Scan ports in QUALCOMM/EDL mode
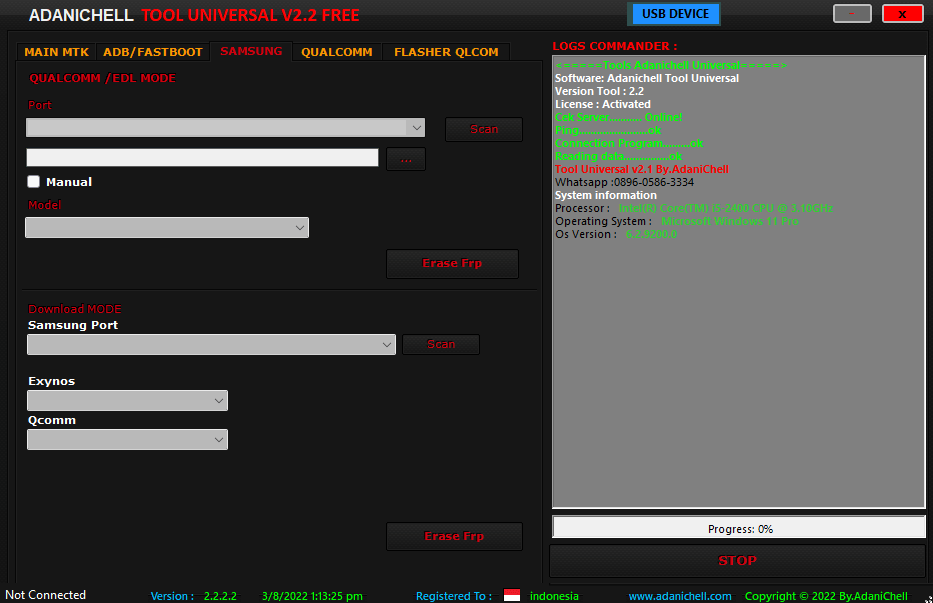The height and width of the screenshot is (603, 933). 483,129
